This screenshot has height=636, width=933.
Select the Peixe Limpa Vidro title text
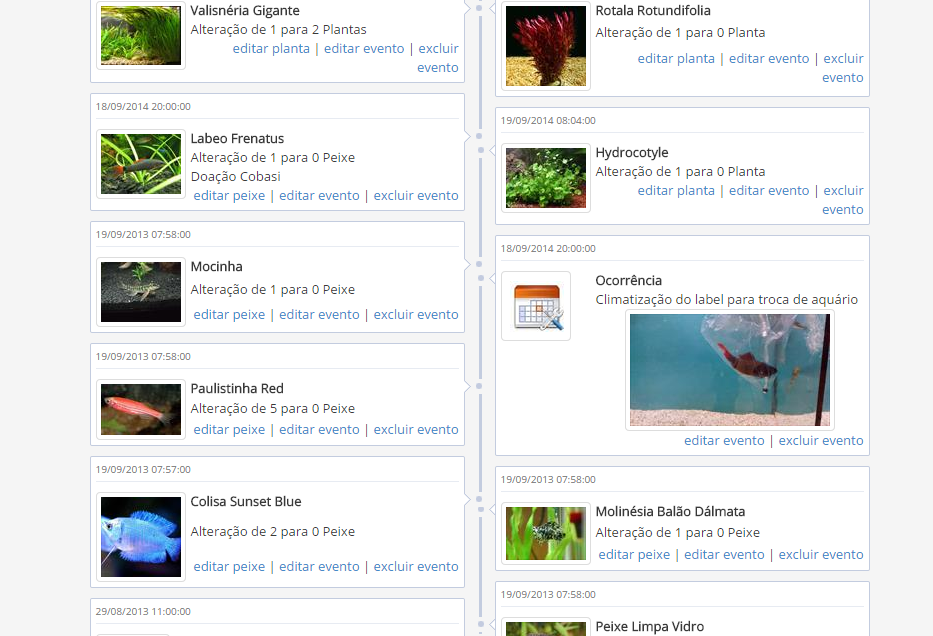pos(650,626)
